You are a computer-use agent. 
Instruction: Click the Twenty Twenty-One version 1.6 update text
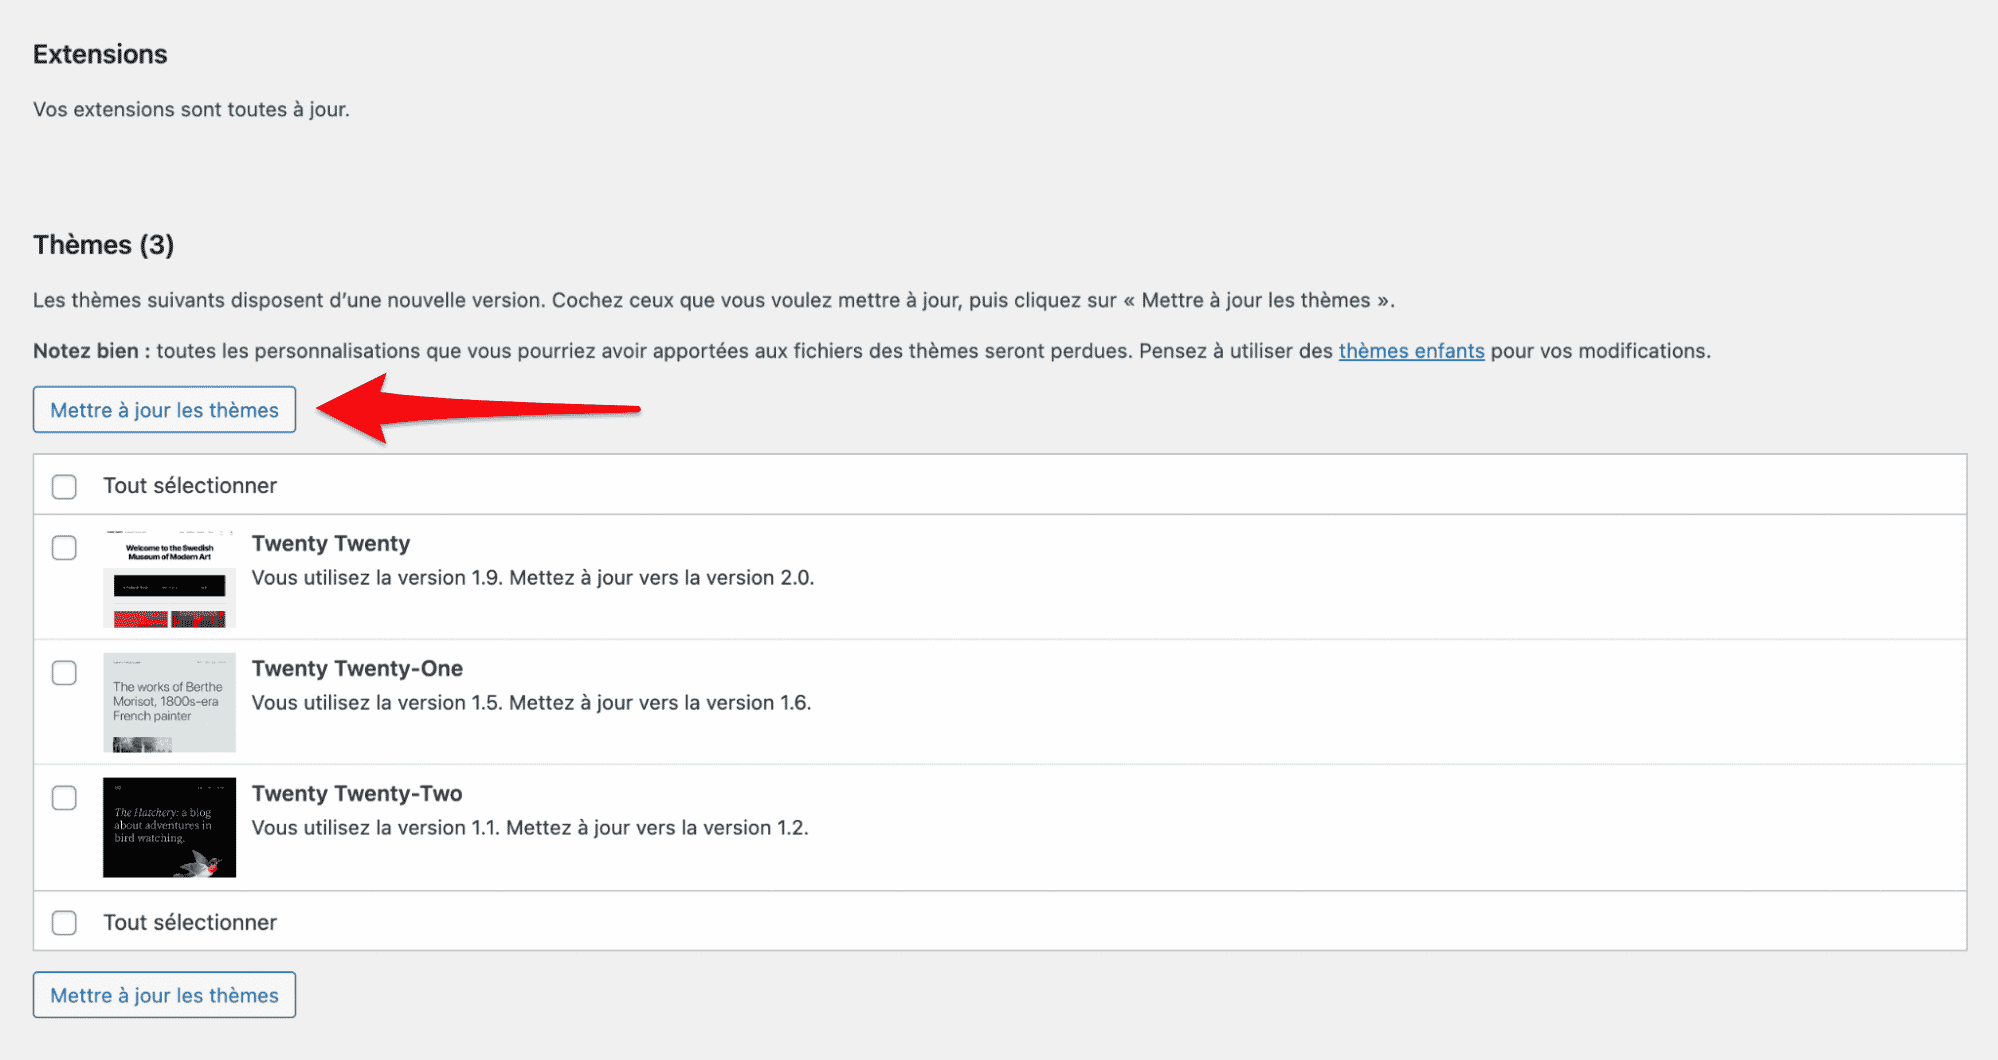[532, 703]
